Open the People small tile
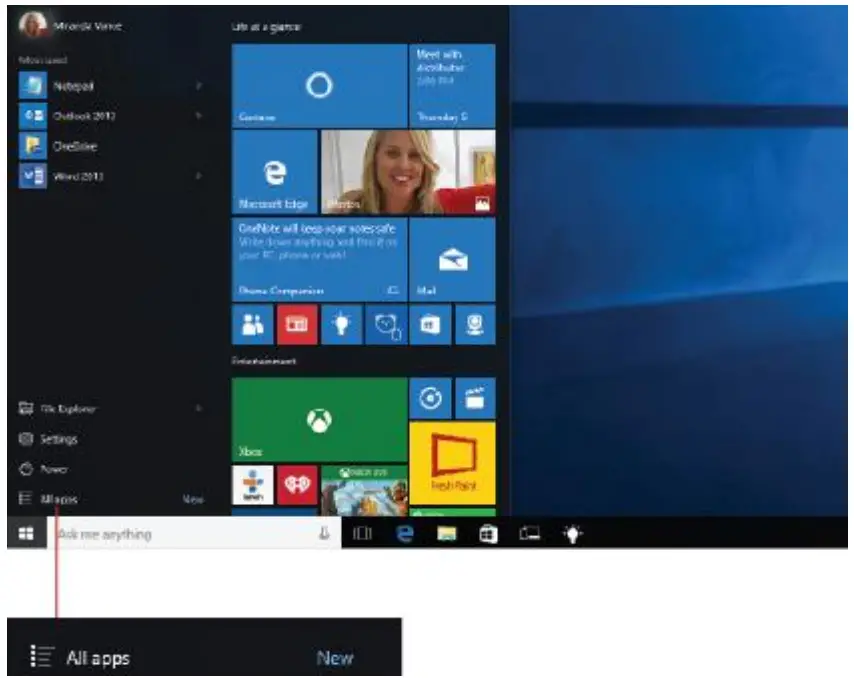The width and height of the screenshot is (854, 678). 252,325
